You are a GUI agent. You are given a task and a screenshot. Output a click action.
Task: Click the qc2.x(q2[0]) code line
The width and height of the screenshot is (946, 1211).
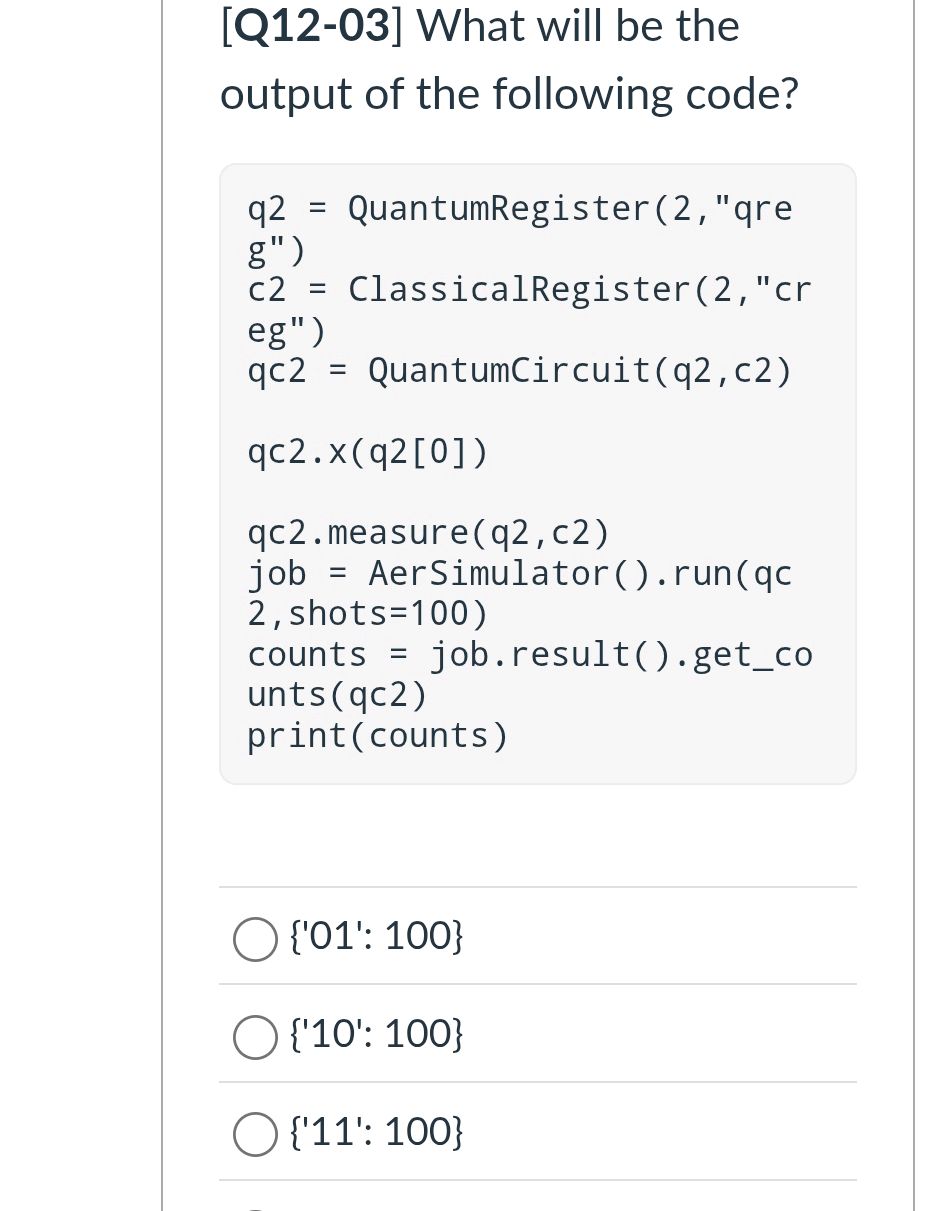366,451
